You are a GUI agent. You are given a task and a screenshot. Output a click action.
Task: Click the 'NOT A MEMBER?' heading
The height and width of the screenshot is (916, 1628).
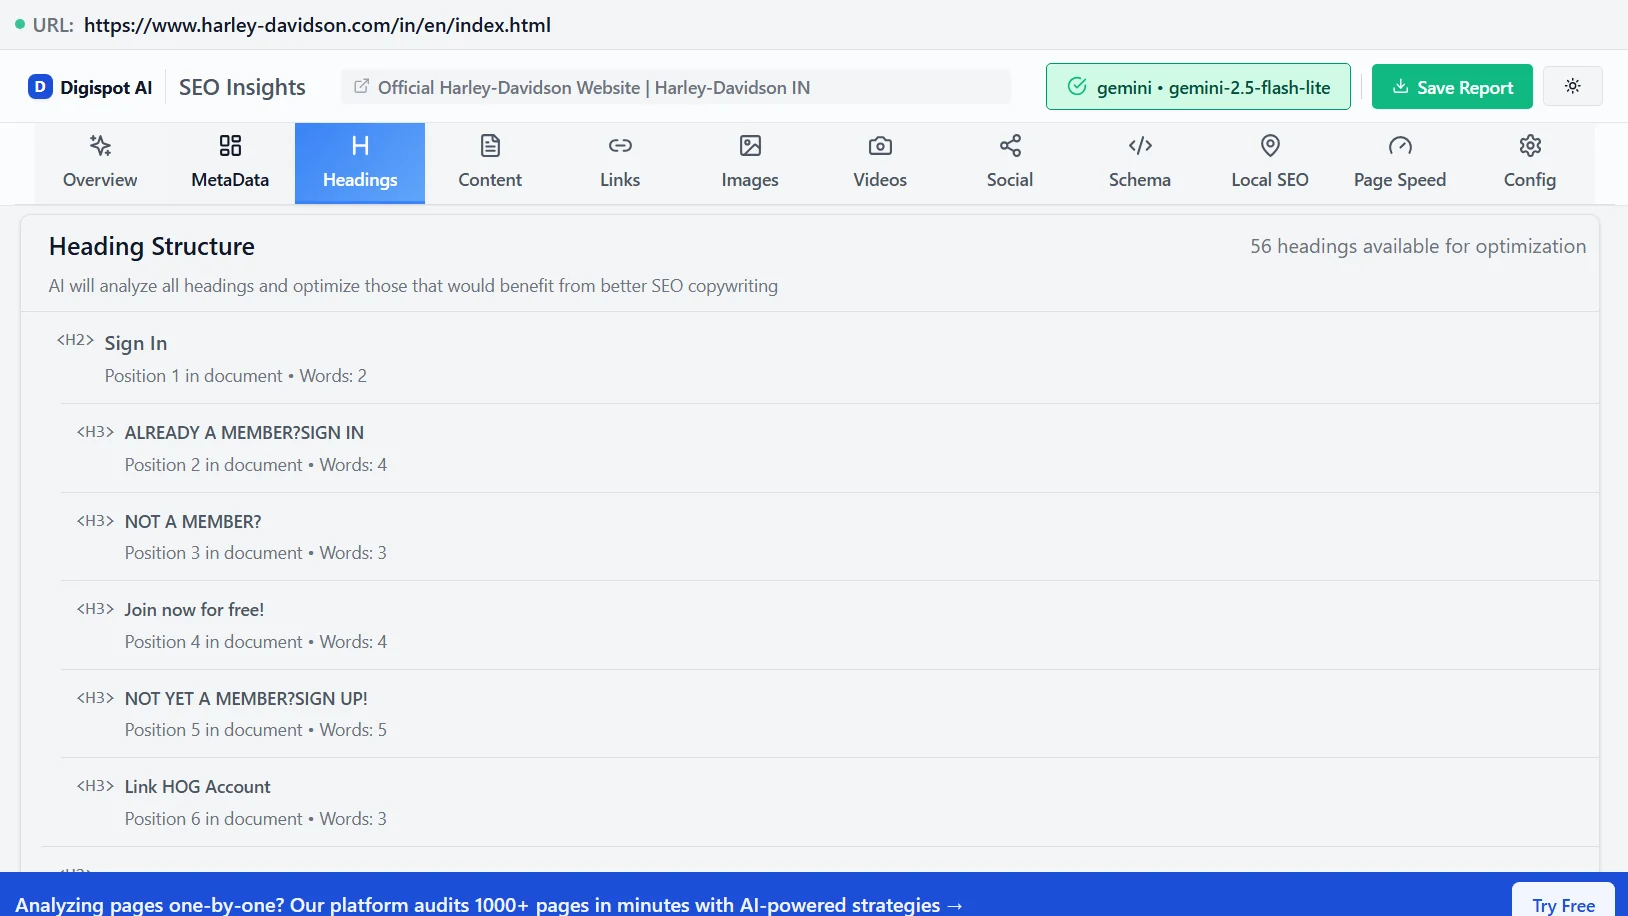tap(193, 522)
